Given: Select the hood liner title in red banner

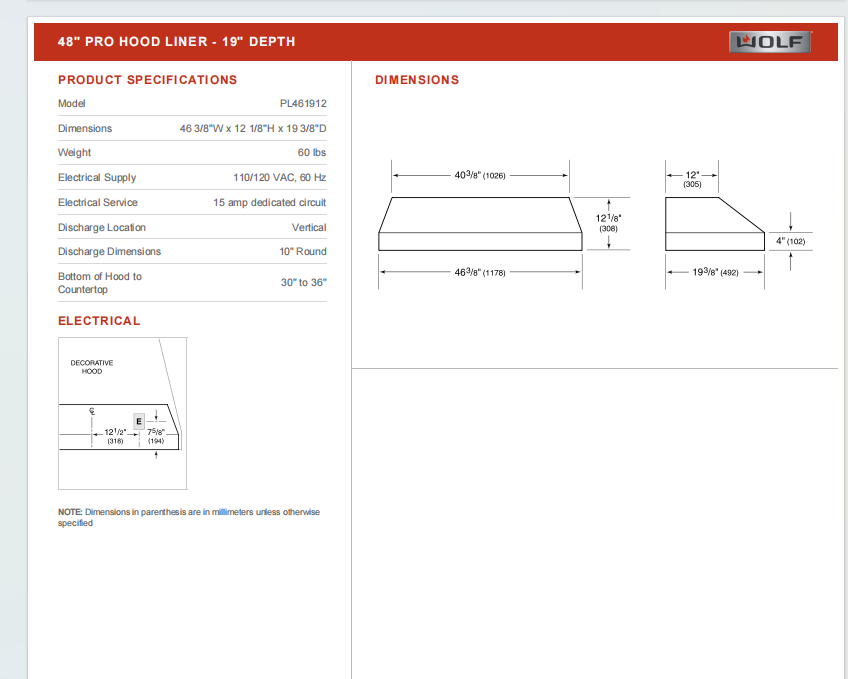Looking at the screenshot, I should [x=176, y=42].
